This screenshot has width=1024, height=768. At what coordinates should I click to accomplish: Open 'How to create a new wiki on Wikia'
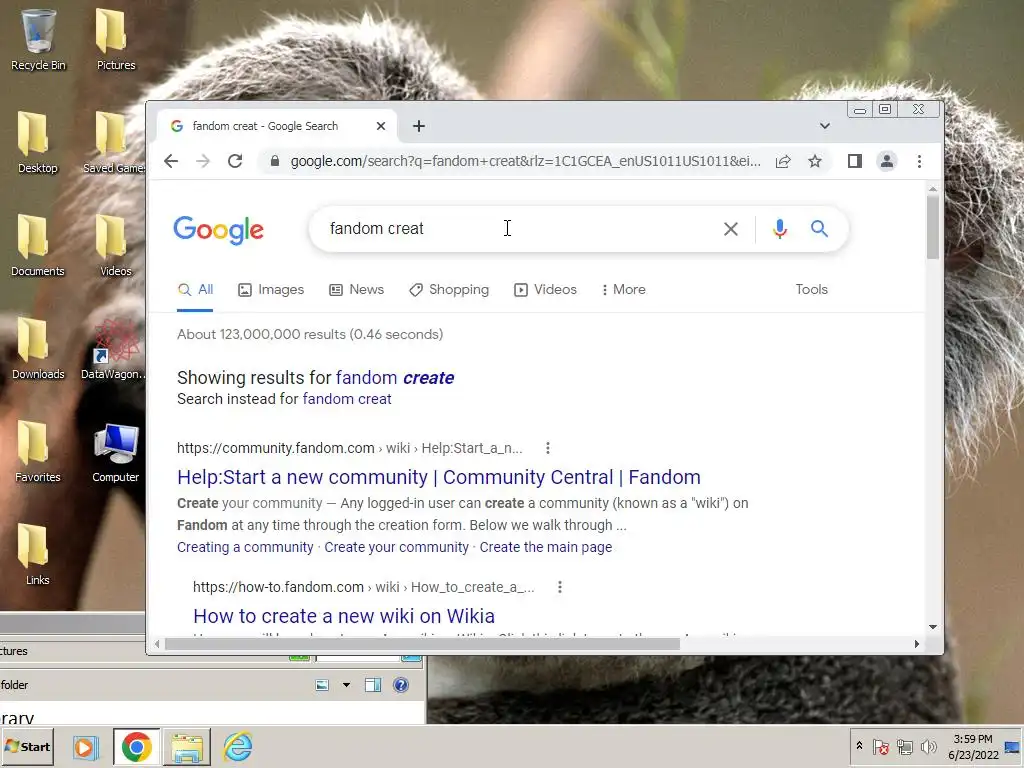coord(344,616)
